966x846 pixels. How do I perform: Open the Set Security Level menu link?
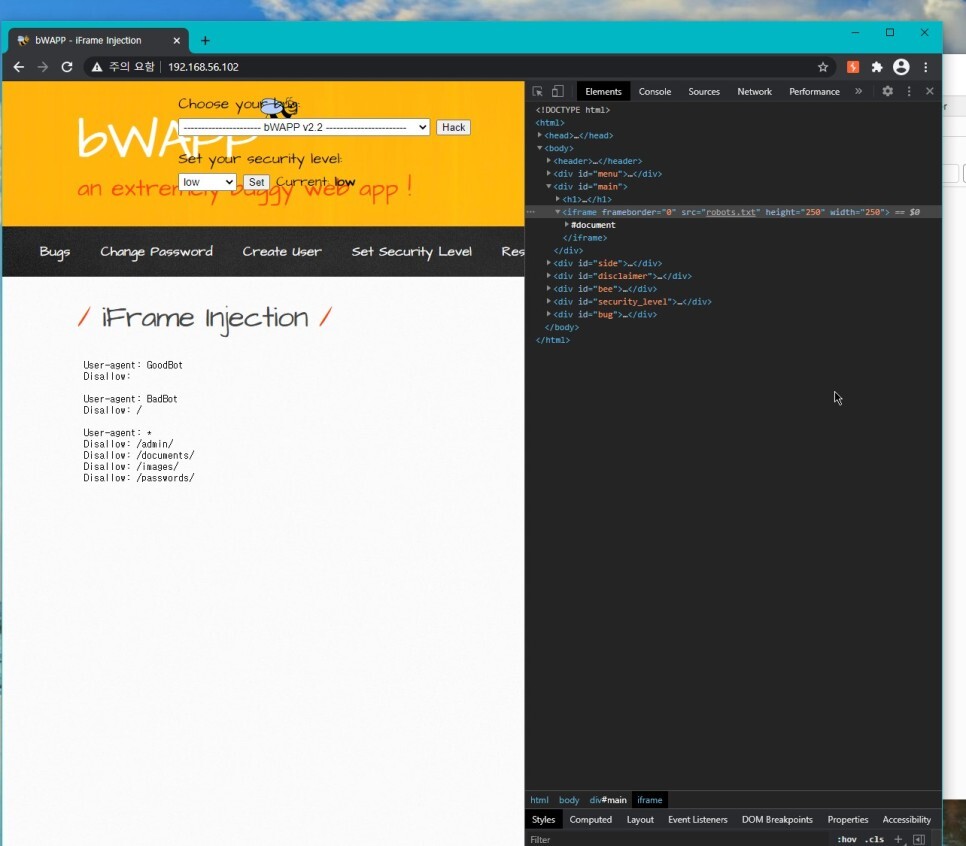412,252
